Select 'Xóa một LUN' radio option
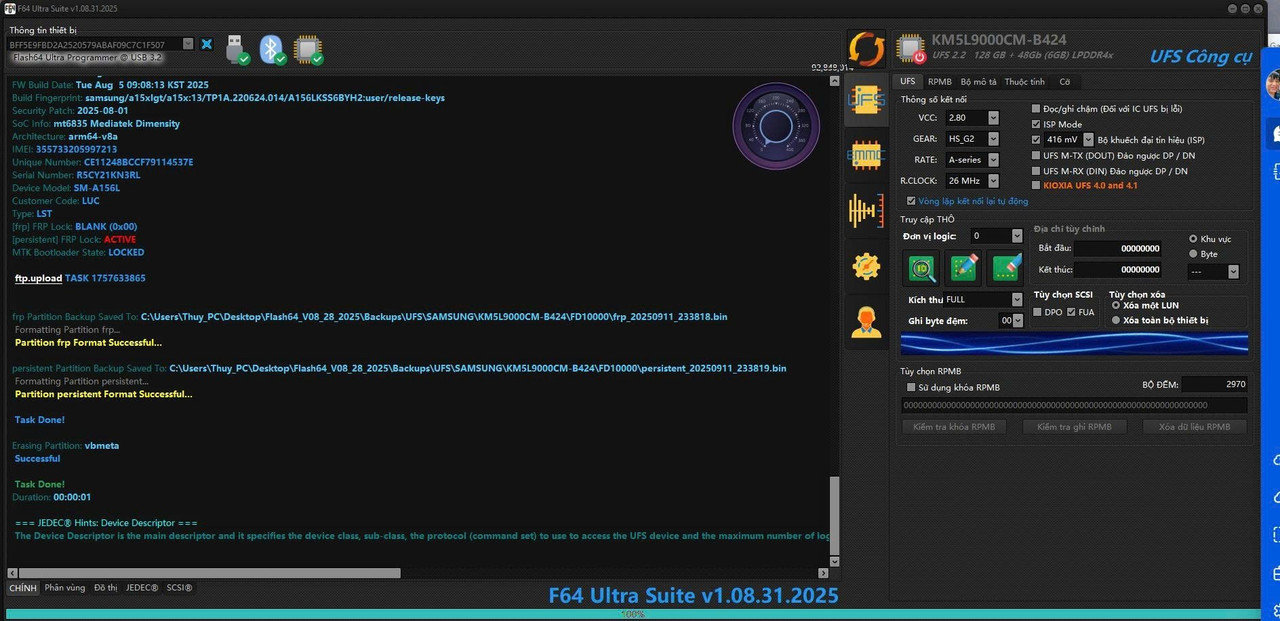This screenshot has width=1280, height=621. 1116,305
